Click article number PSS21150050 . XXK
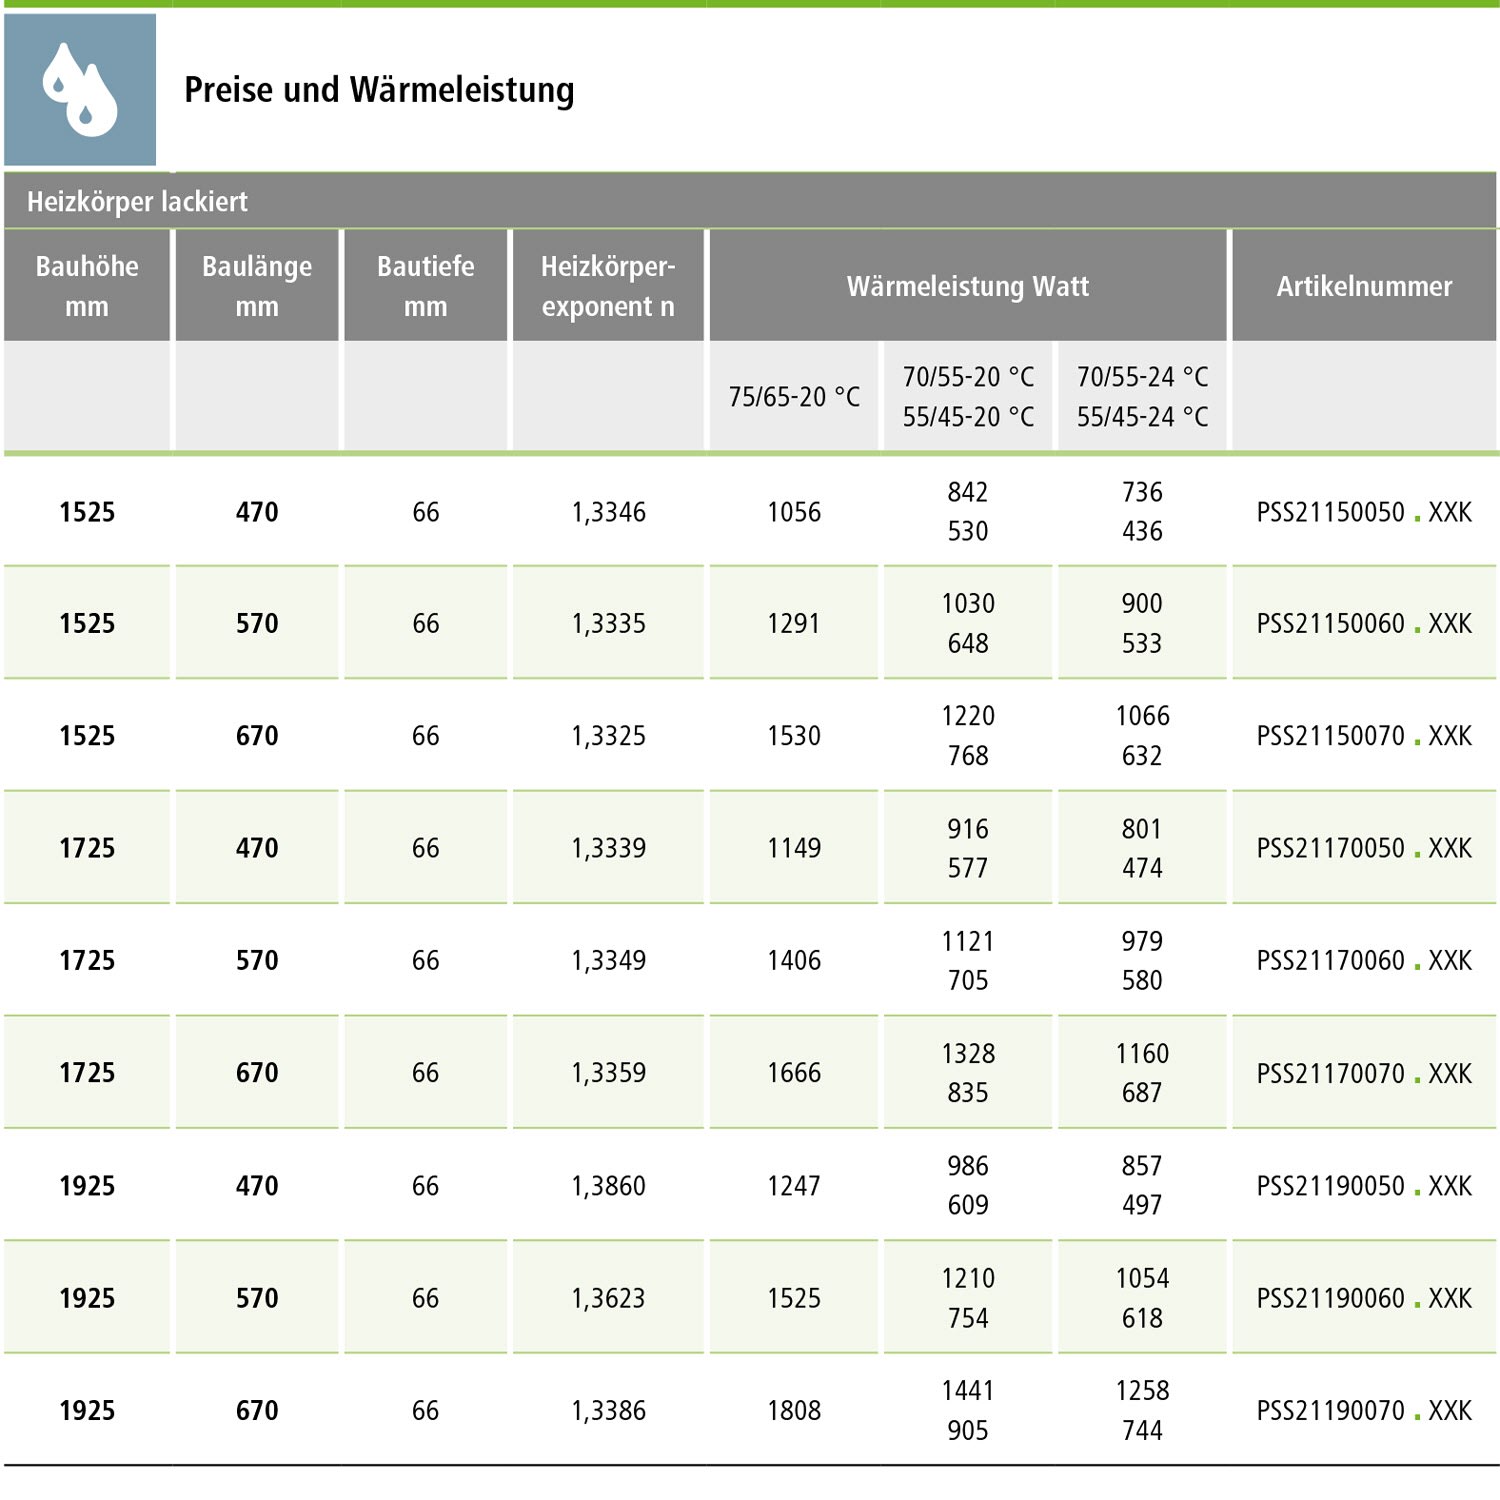 [1364, 512]
